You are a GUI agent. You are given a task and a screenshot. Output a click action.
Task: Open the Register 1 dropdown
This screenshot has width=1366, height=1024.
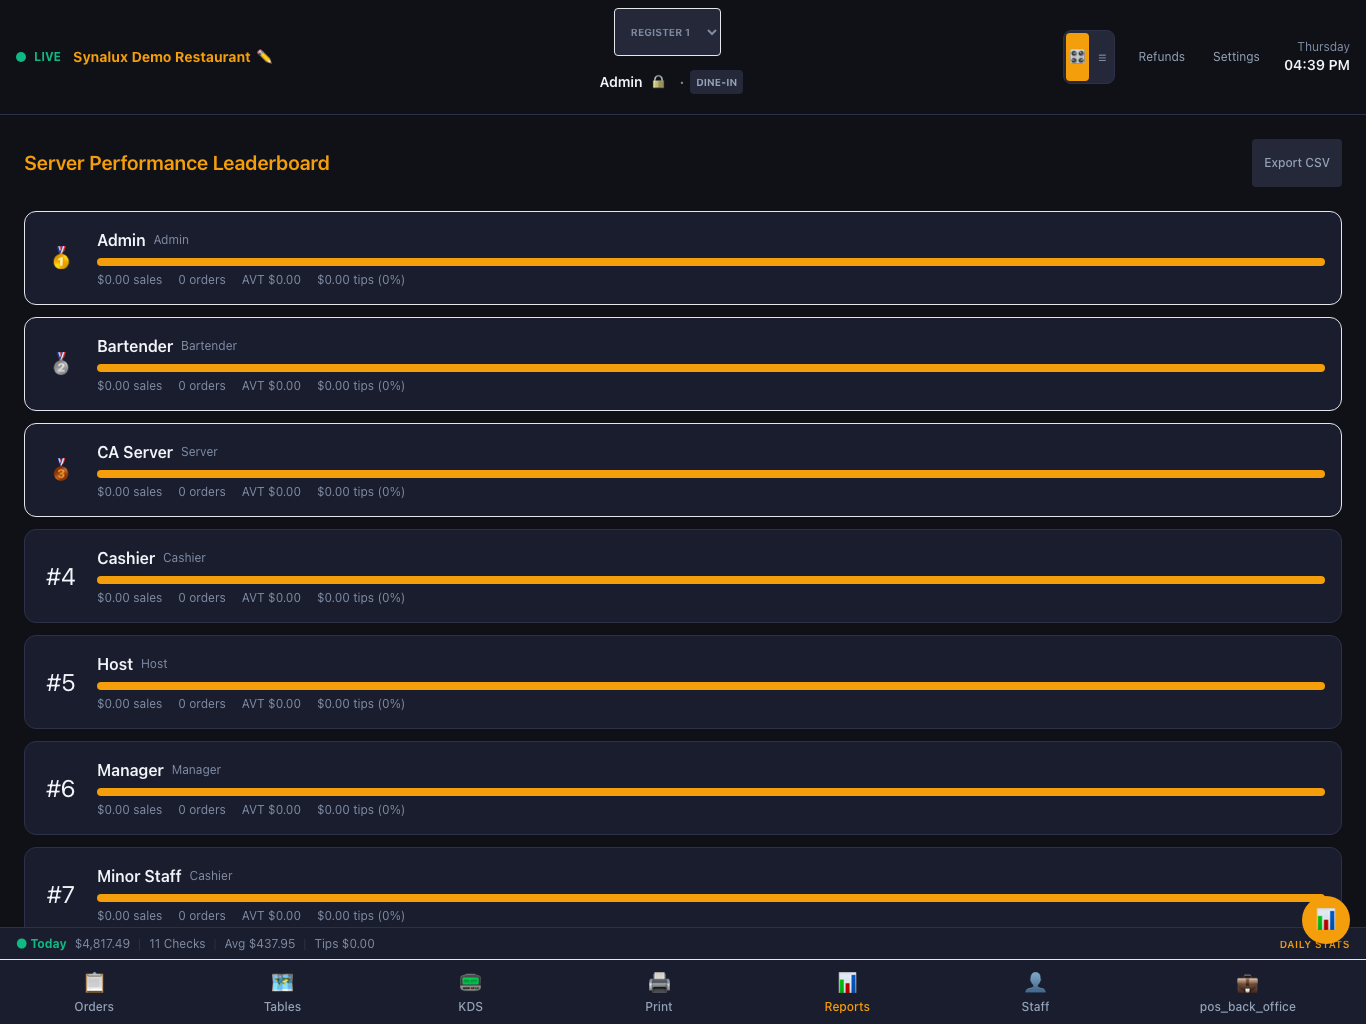[x=667, y=32]
